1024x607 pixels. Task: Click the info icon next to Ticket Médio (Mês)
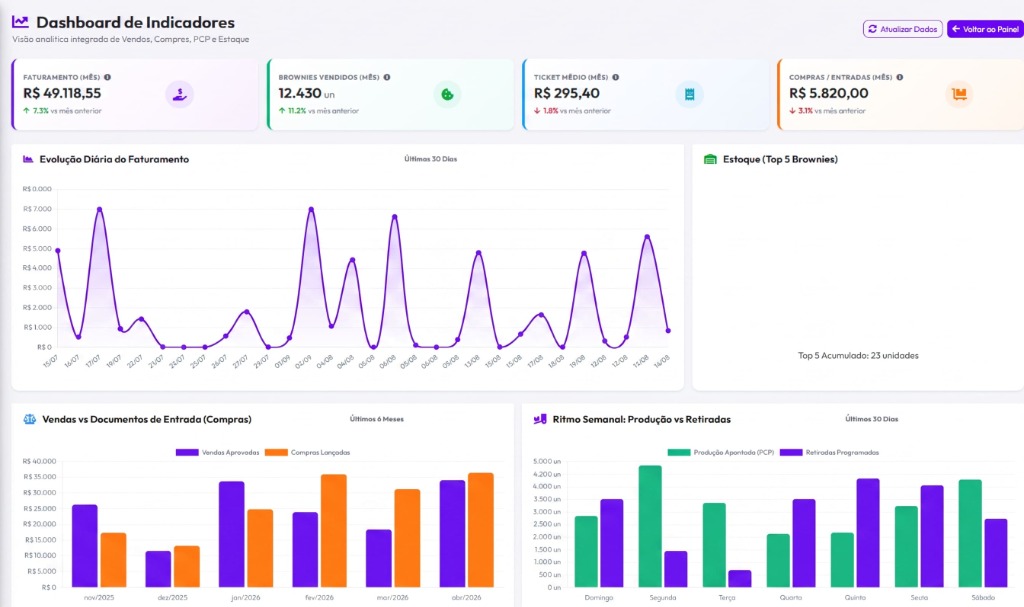coord(615,77)
